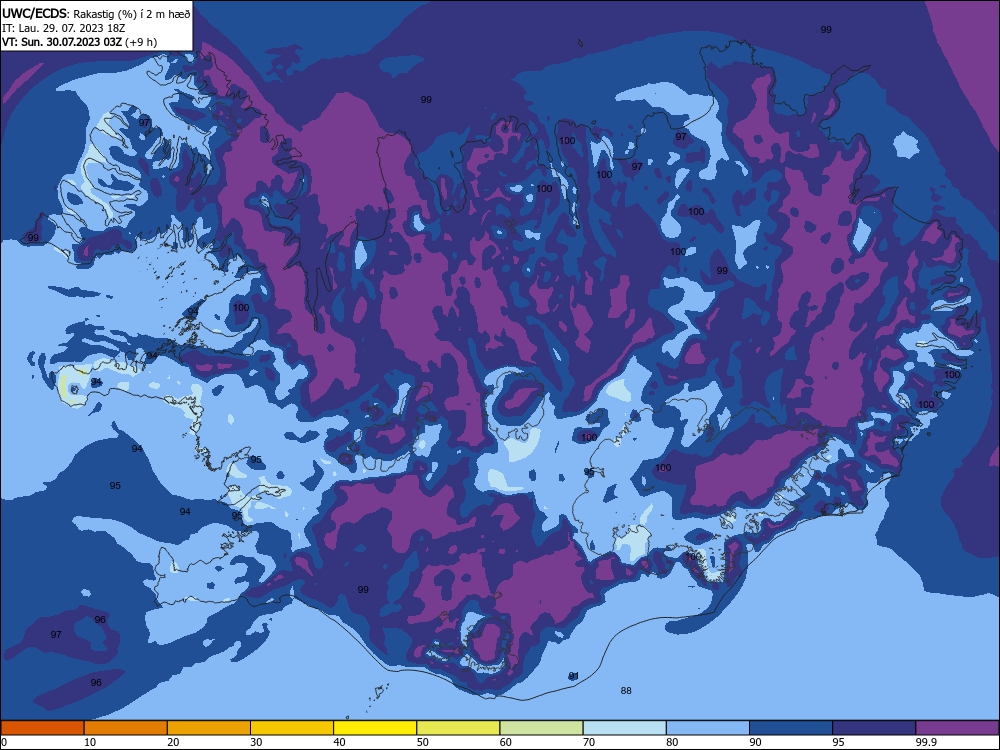Pick the amber 30–40 legend swatch
Viewport: 1000px width, 750px height.
coord(292,728)
